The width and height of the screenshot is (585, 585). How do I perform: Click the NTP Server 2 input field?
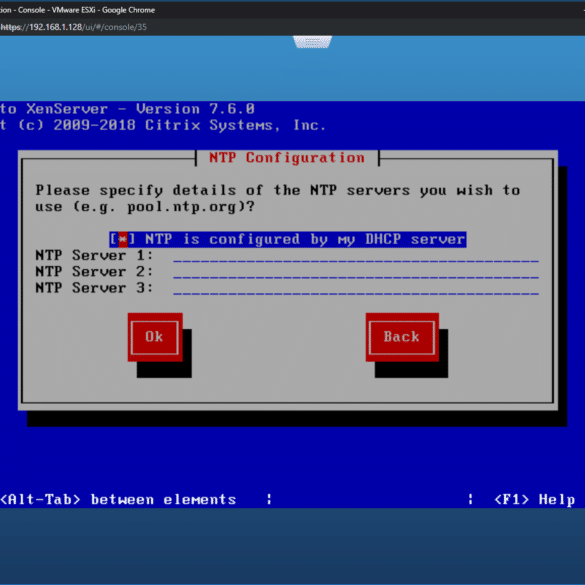[356, 272]
